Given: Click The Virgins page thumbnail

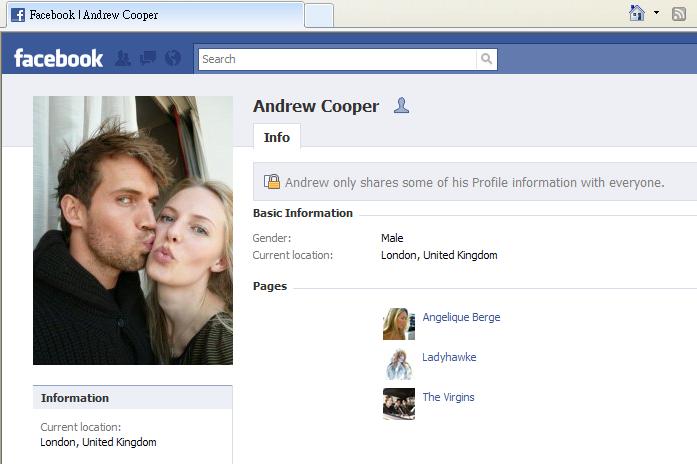Looking at the screenshot, I should (399, 404).
